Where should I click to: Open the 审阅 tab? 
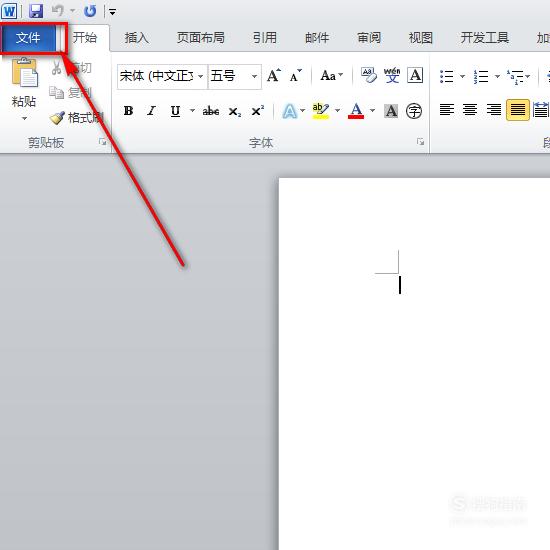pyautogui.click(x=369, y=38)
